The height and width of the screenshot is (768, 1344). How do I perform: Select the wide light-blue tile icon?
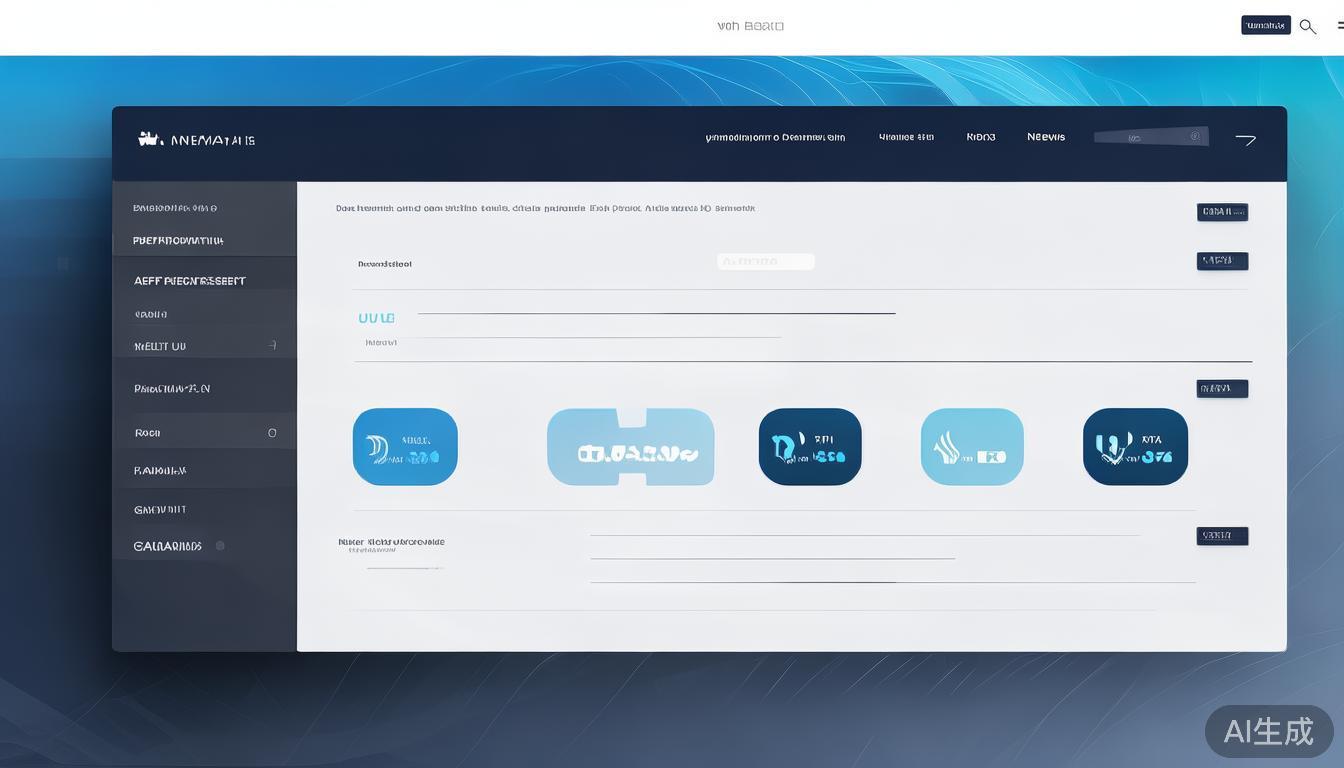(630, 447)
